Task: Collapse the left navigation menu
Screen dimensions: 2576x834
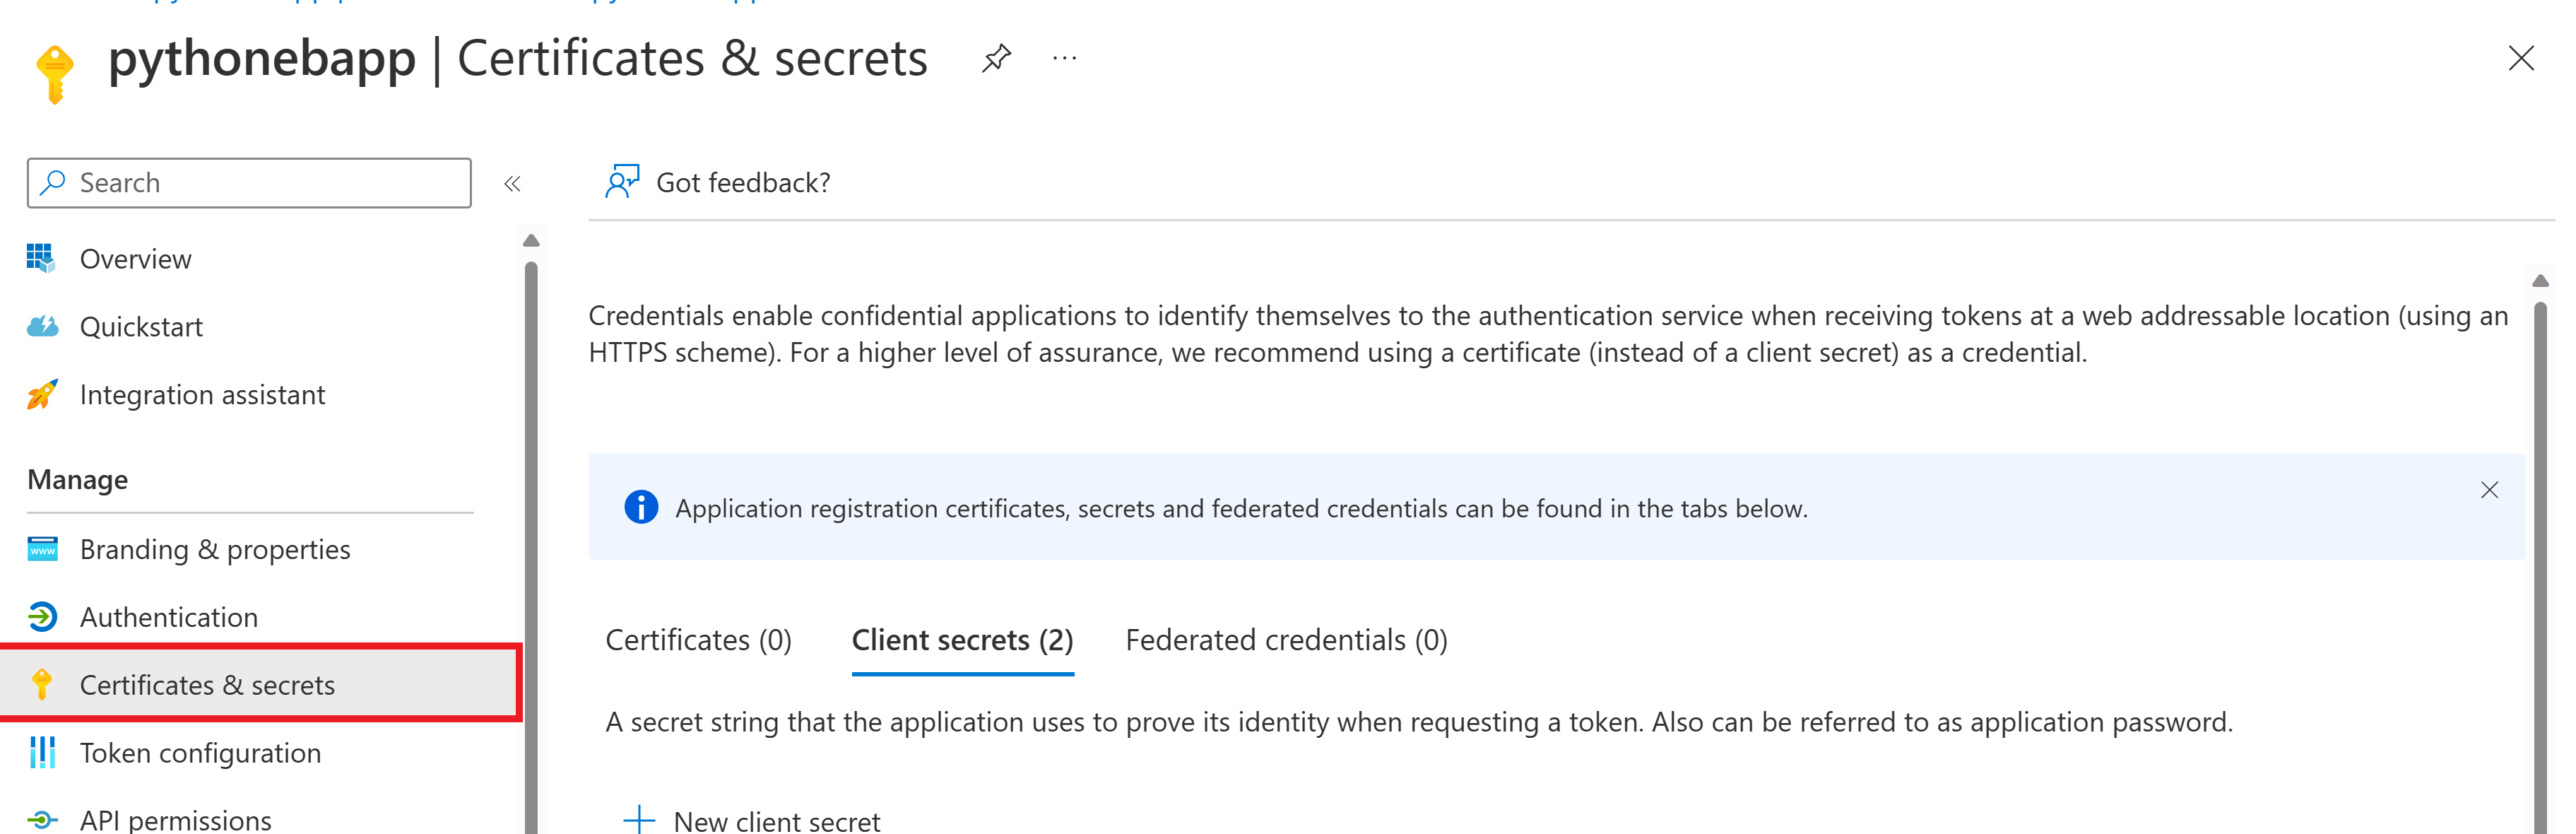Action: click(512, 183)
